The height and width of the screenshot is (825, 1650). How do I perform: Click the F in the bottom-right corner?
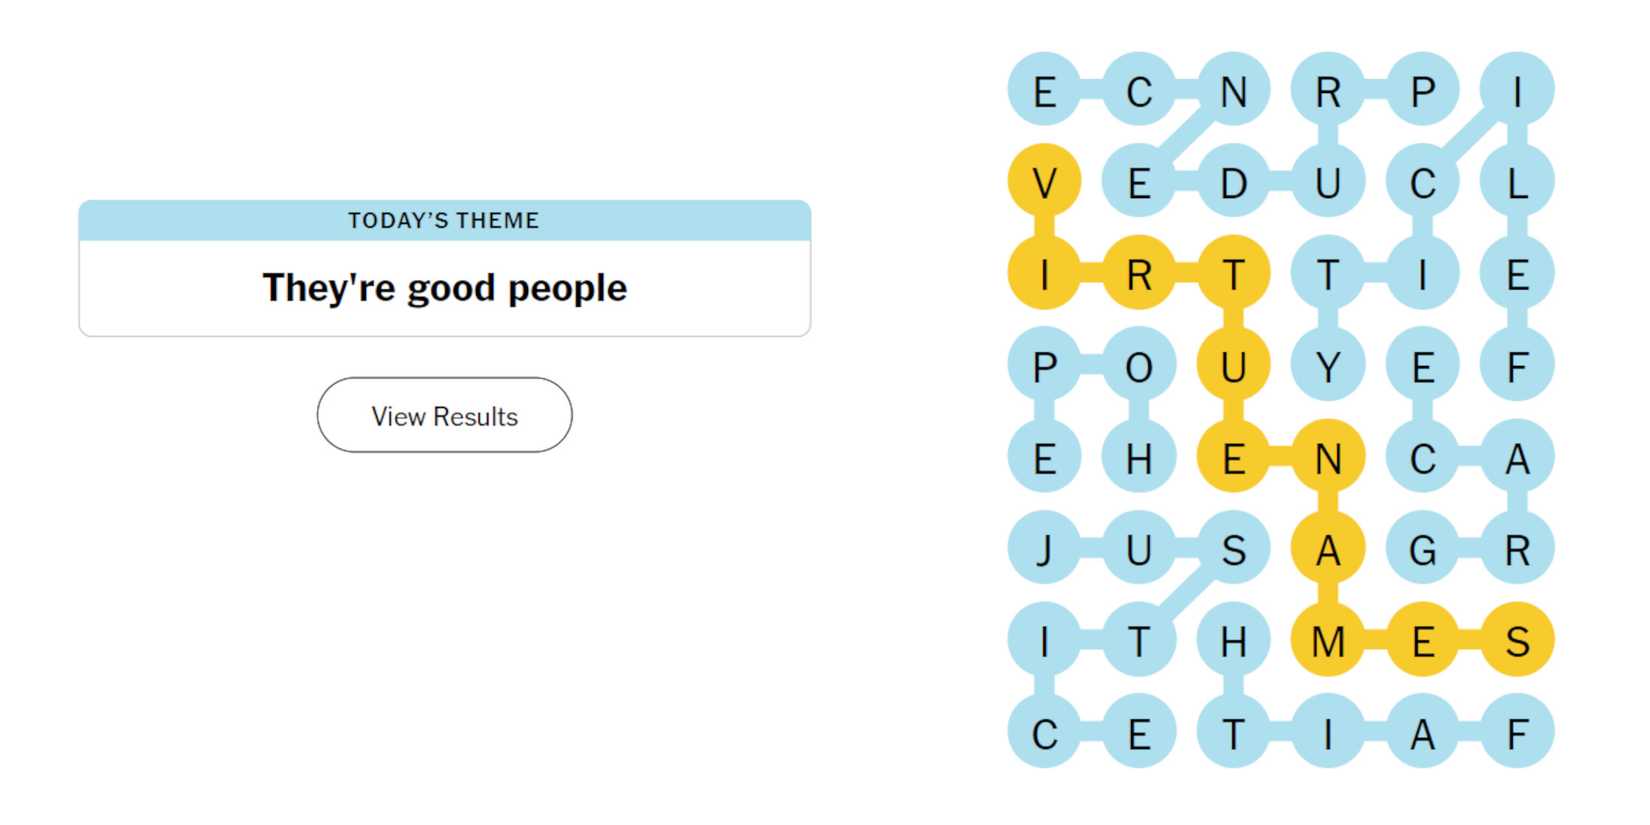tap(1517, 732)
